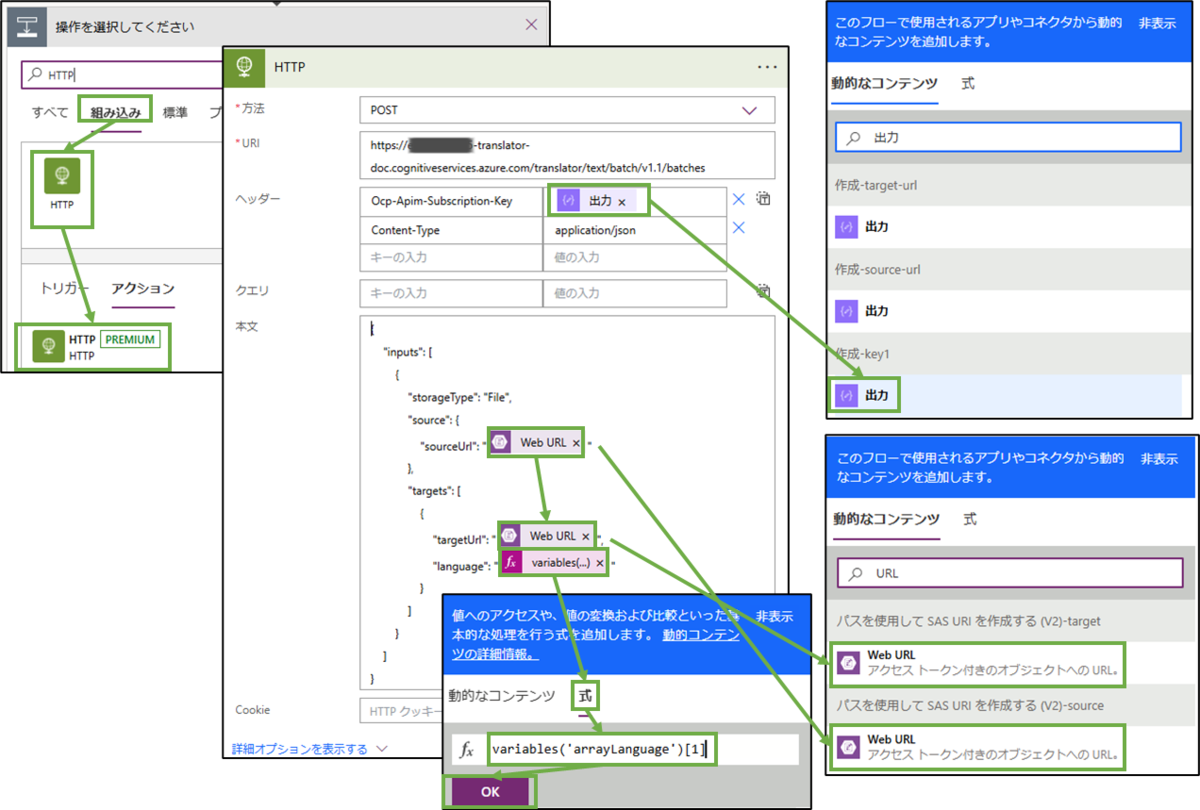This screenshot has height=810, width=1200.
Task: Switch to the 標準 tab
Action: 175,112
